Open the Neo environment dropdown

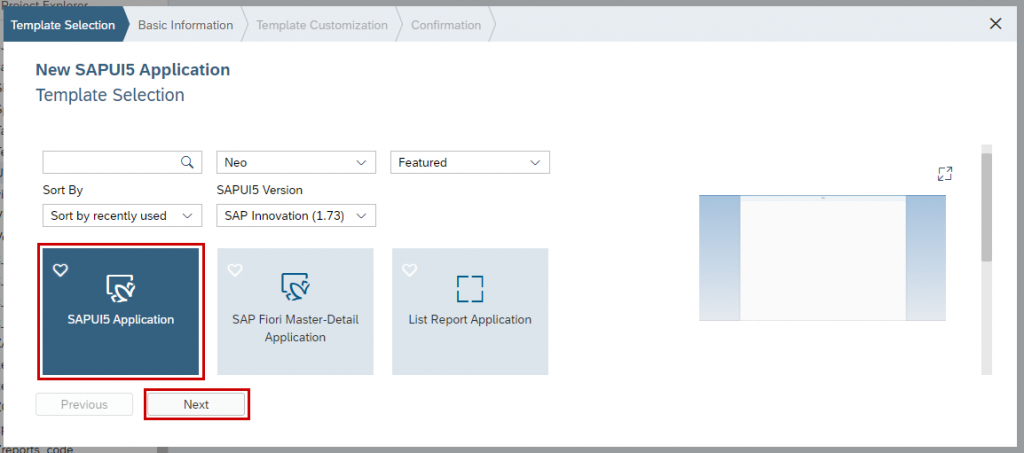296,163
